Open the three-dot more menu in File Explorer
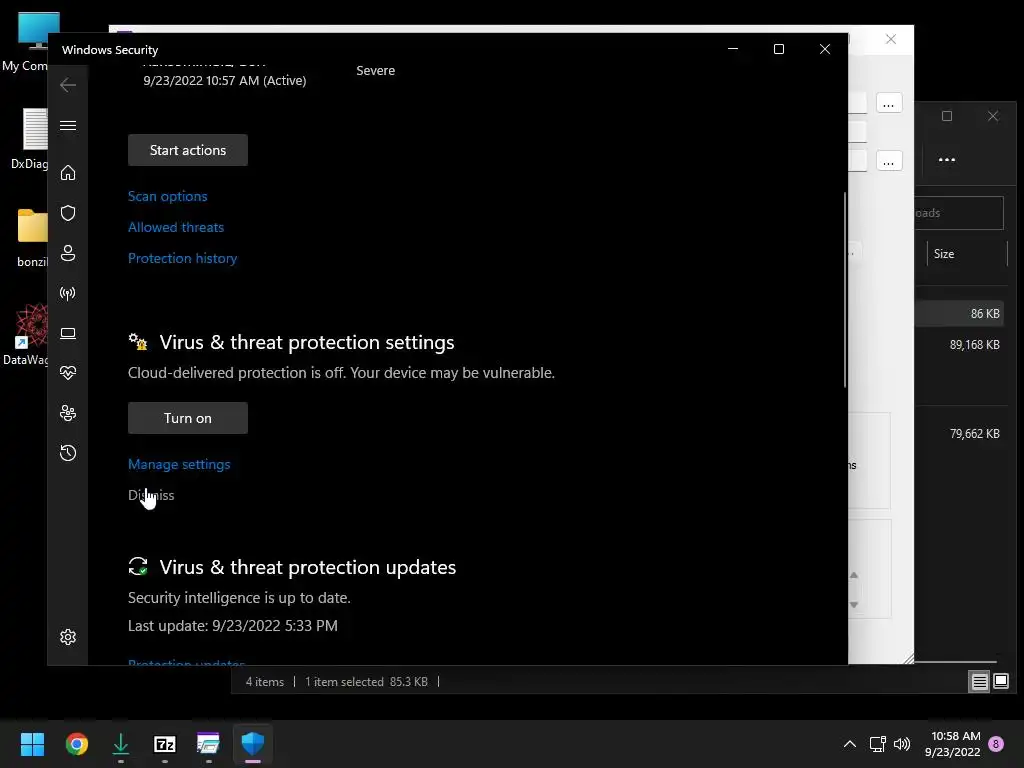 [947, 159]
